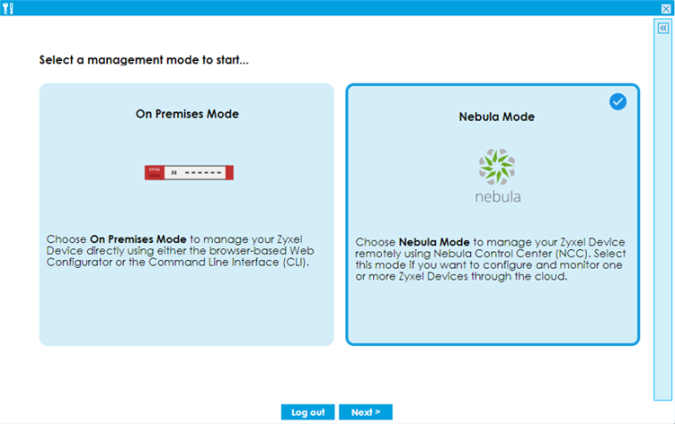The image size is (675, 424).
Task: Click "Select a management mode to start" title
Action: tap(144, 60)
